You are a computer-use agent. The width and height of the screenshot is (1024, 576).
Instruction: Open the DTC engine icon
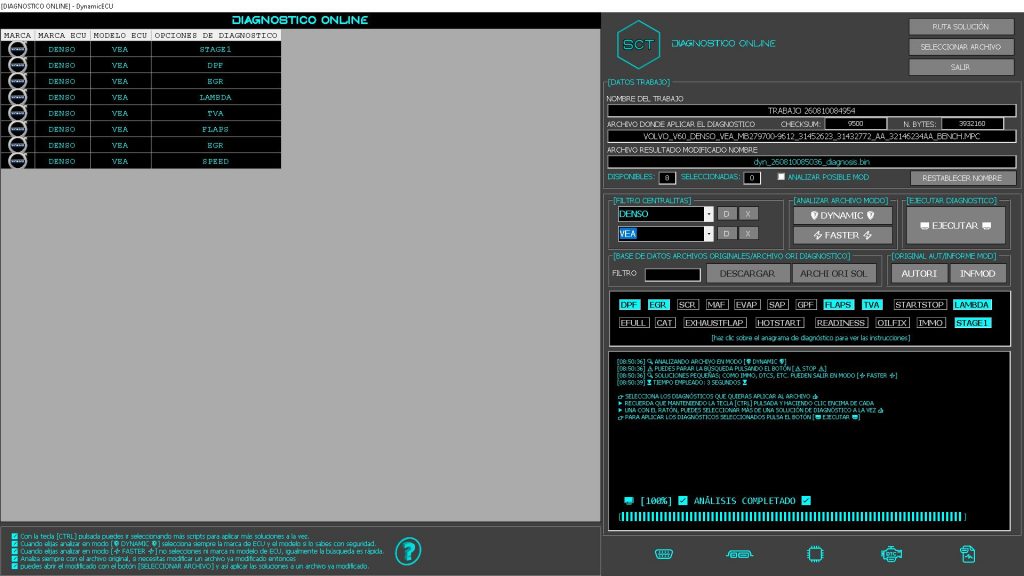point(891,554)
